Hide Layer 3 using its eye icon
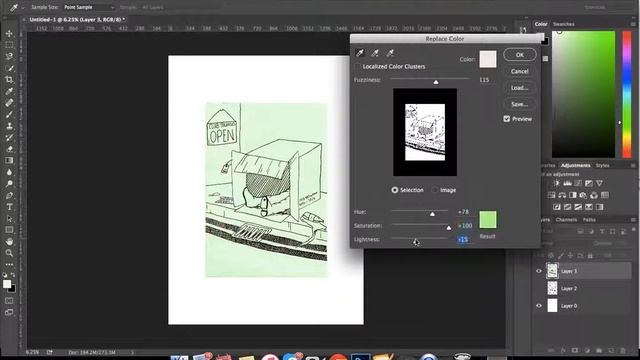The width and height of the screenshot is (640, 360). pyautogui.click(x=539, y=271)
